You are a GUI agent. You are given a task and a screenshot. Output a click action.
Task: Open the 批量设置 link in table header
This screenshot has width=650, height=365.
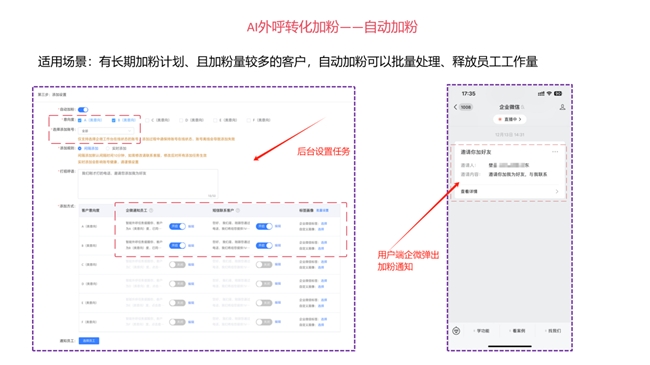(322, 210)
